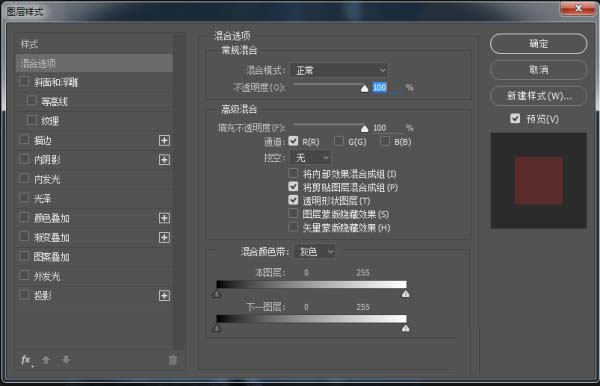Click the plus icon next to 描边
The height and width of the screenshot is (386, 600).
[x=164, y=140]
